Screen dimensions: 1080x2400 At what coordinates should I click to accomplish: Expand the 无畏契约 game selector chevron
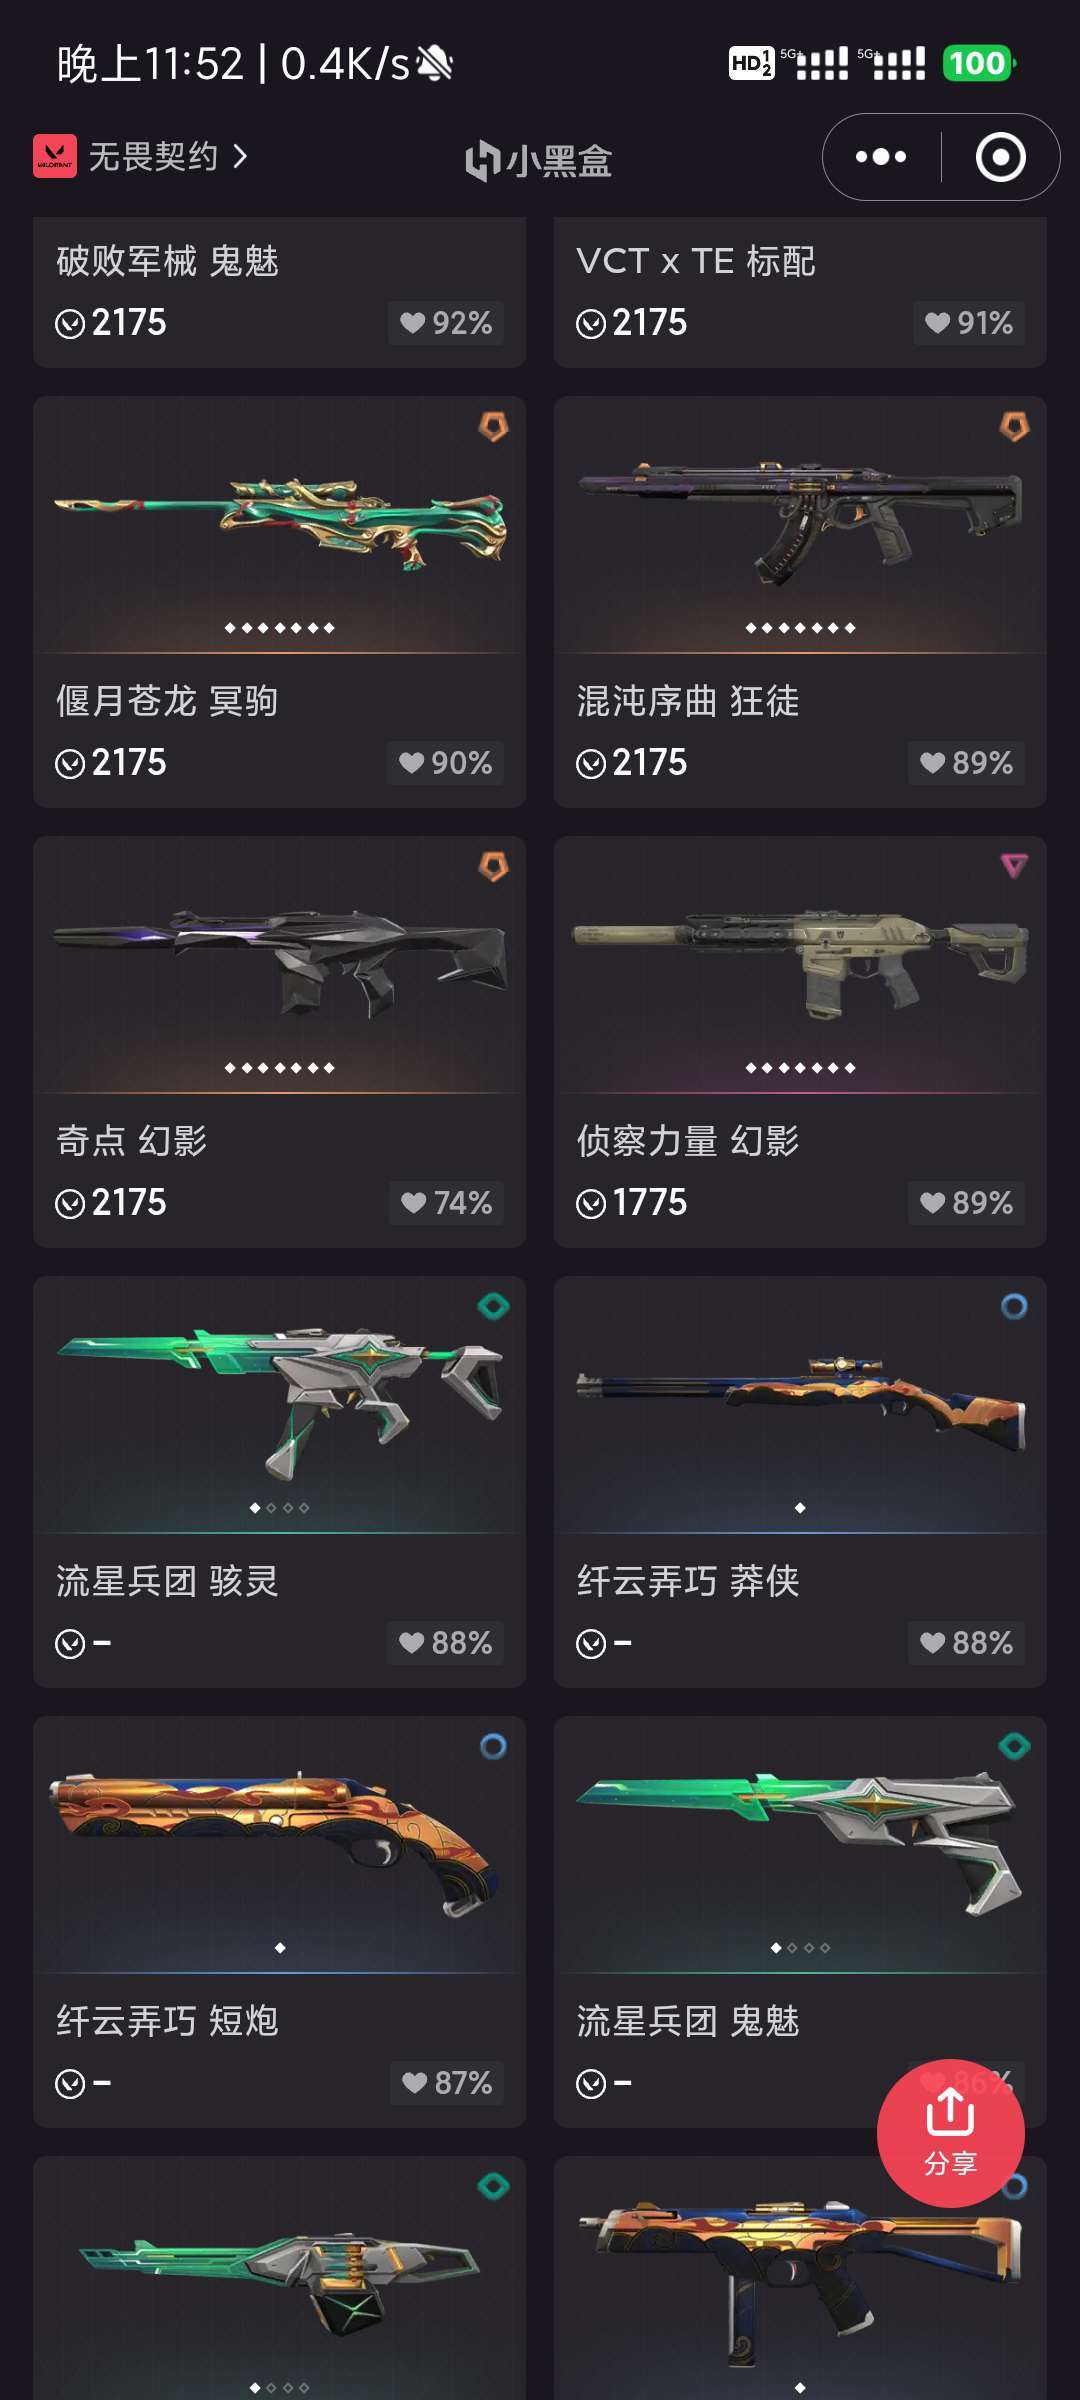pyautogui.click(x=239, y=156)
